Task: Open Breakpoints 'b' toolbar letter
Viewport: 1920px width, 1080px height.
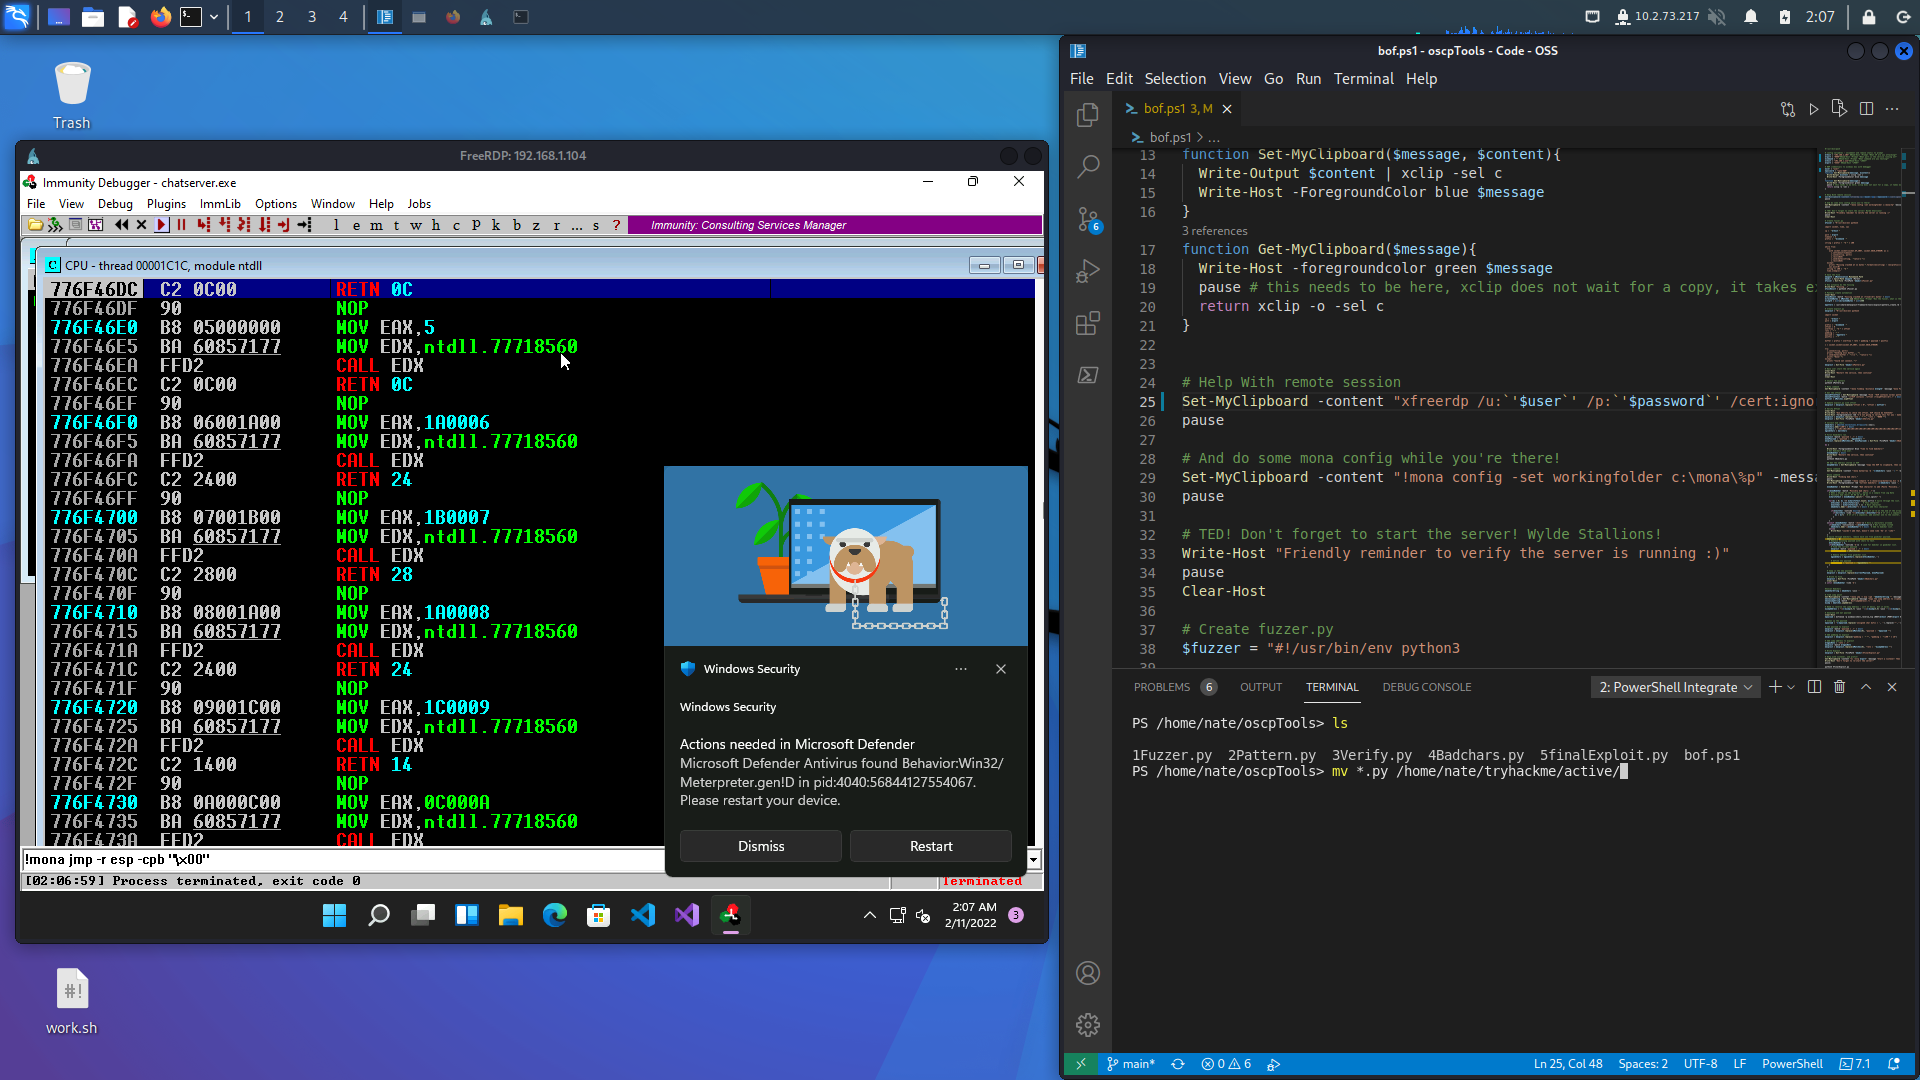Action: (x=516, y=225)
